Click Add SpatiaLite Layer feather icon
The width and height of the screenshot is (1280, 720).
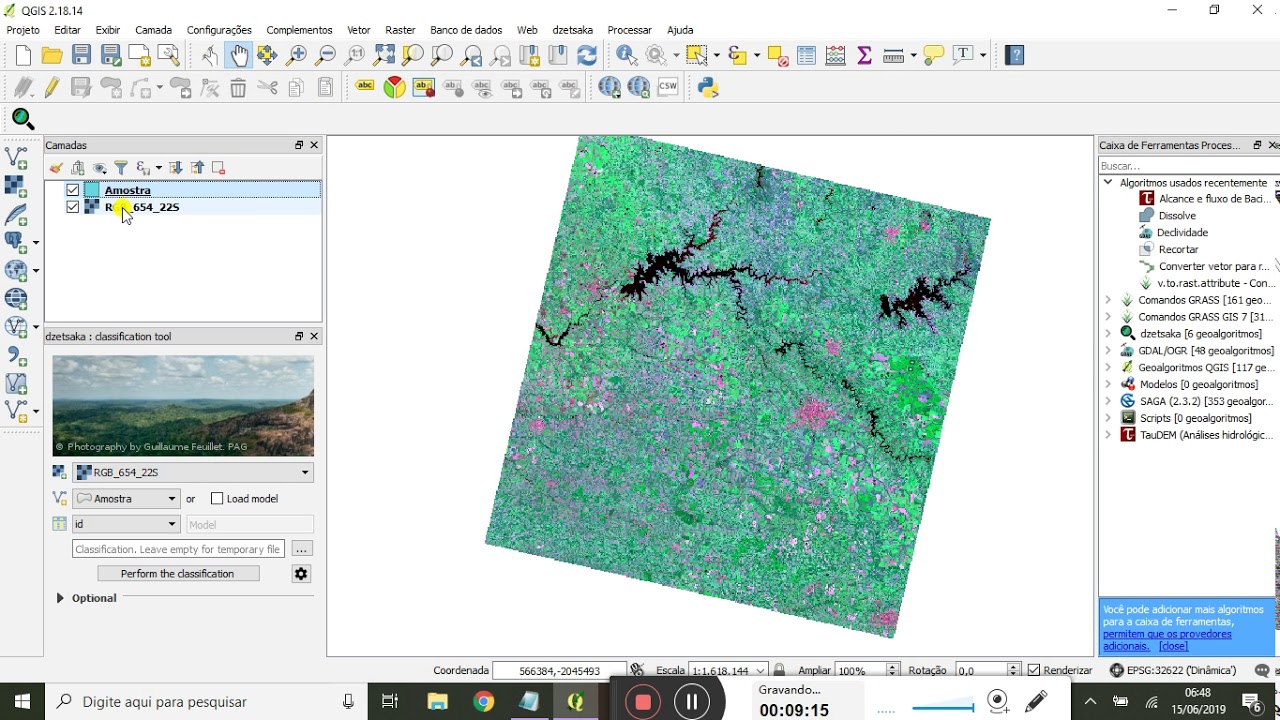[x=16, y=214]
